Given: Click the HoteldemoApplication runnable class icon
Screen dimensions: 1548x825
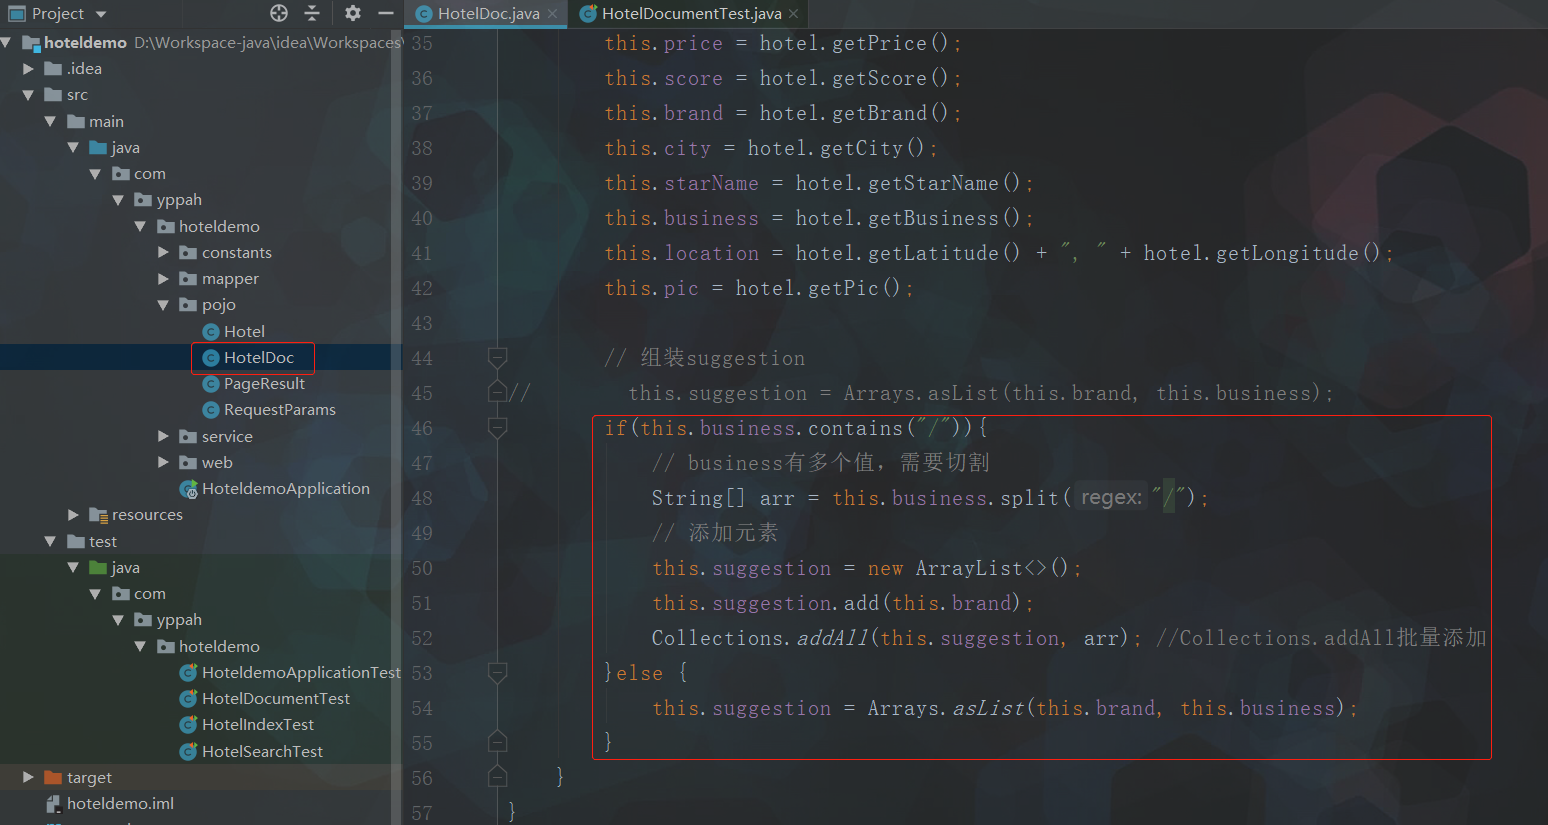Looking at the screenshot, I should [188, 489].
